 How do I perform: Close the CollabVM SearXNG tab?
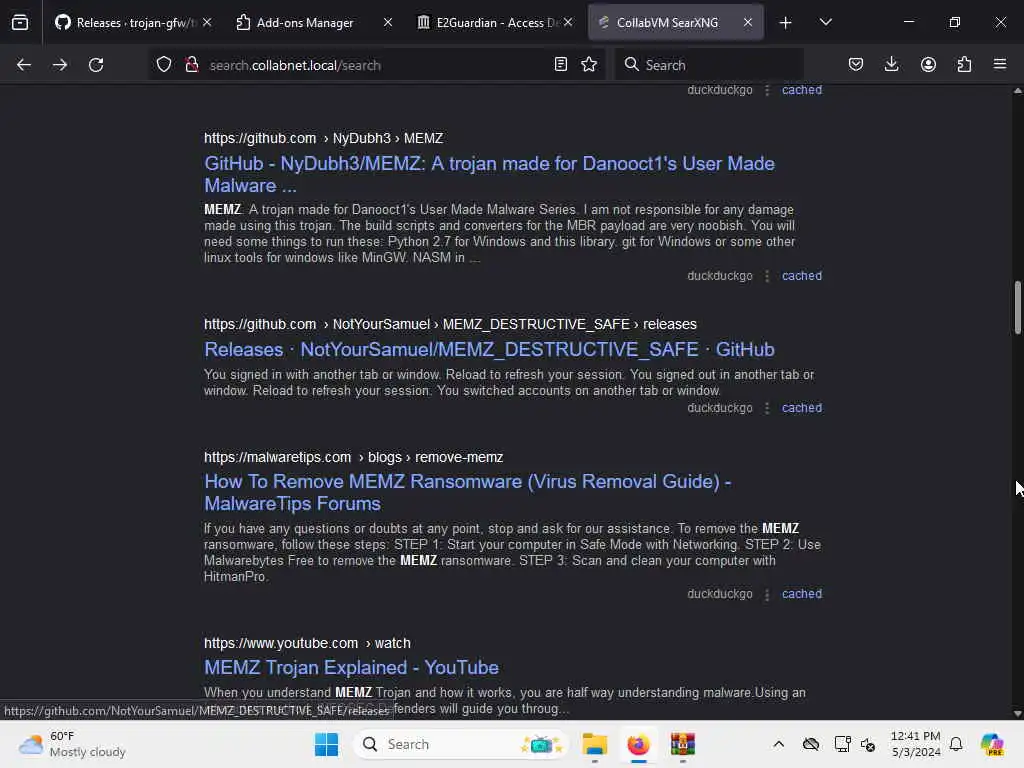pos(748,22)
